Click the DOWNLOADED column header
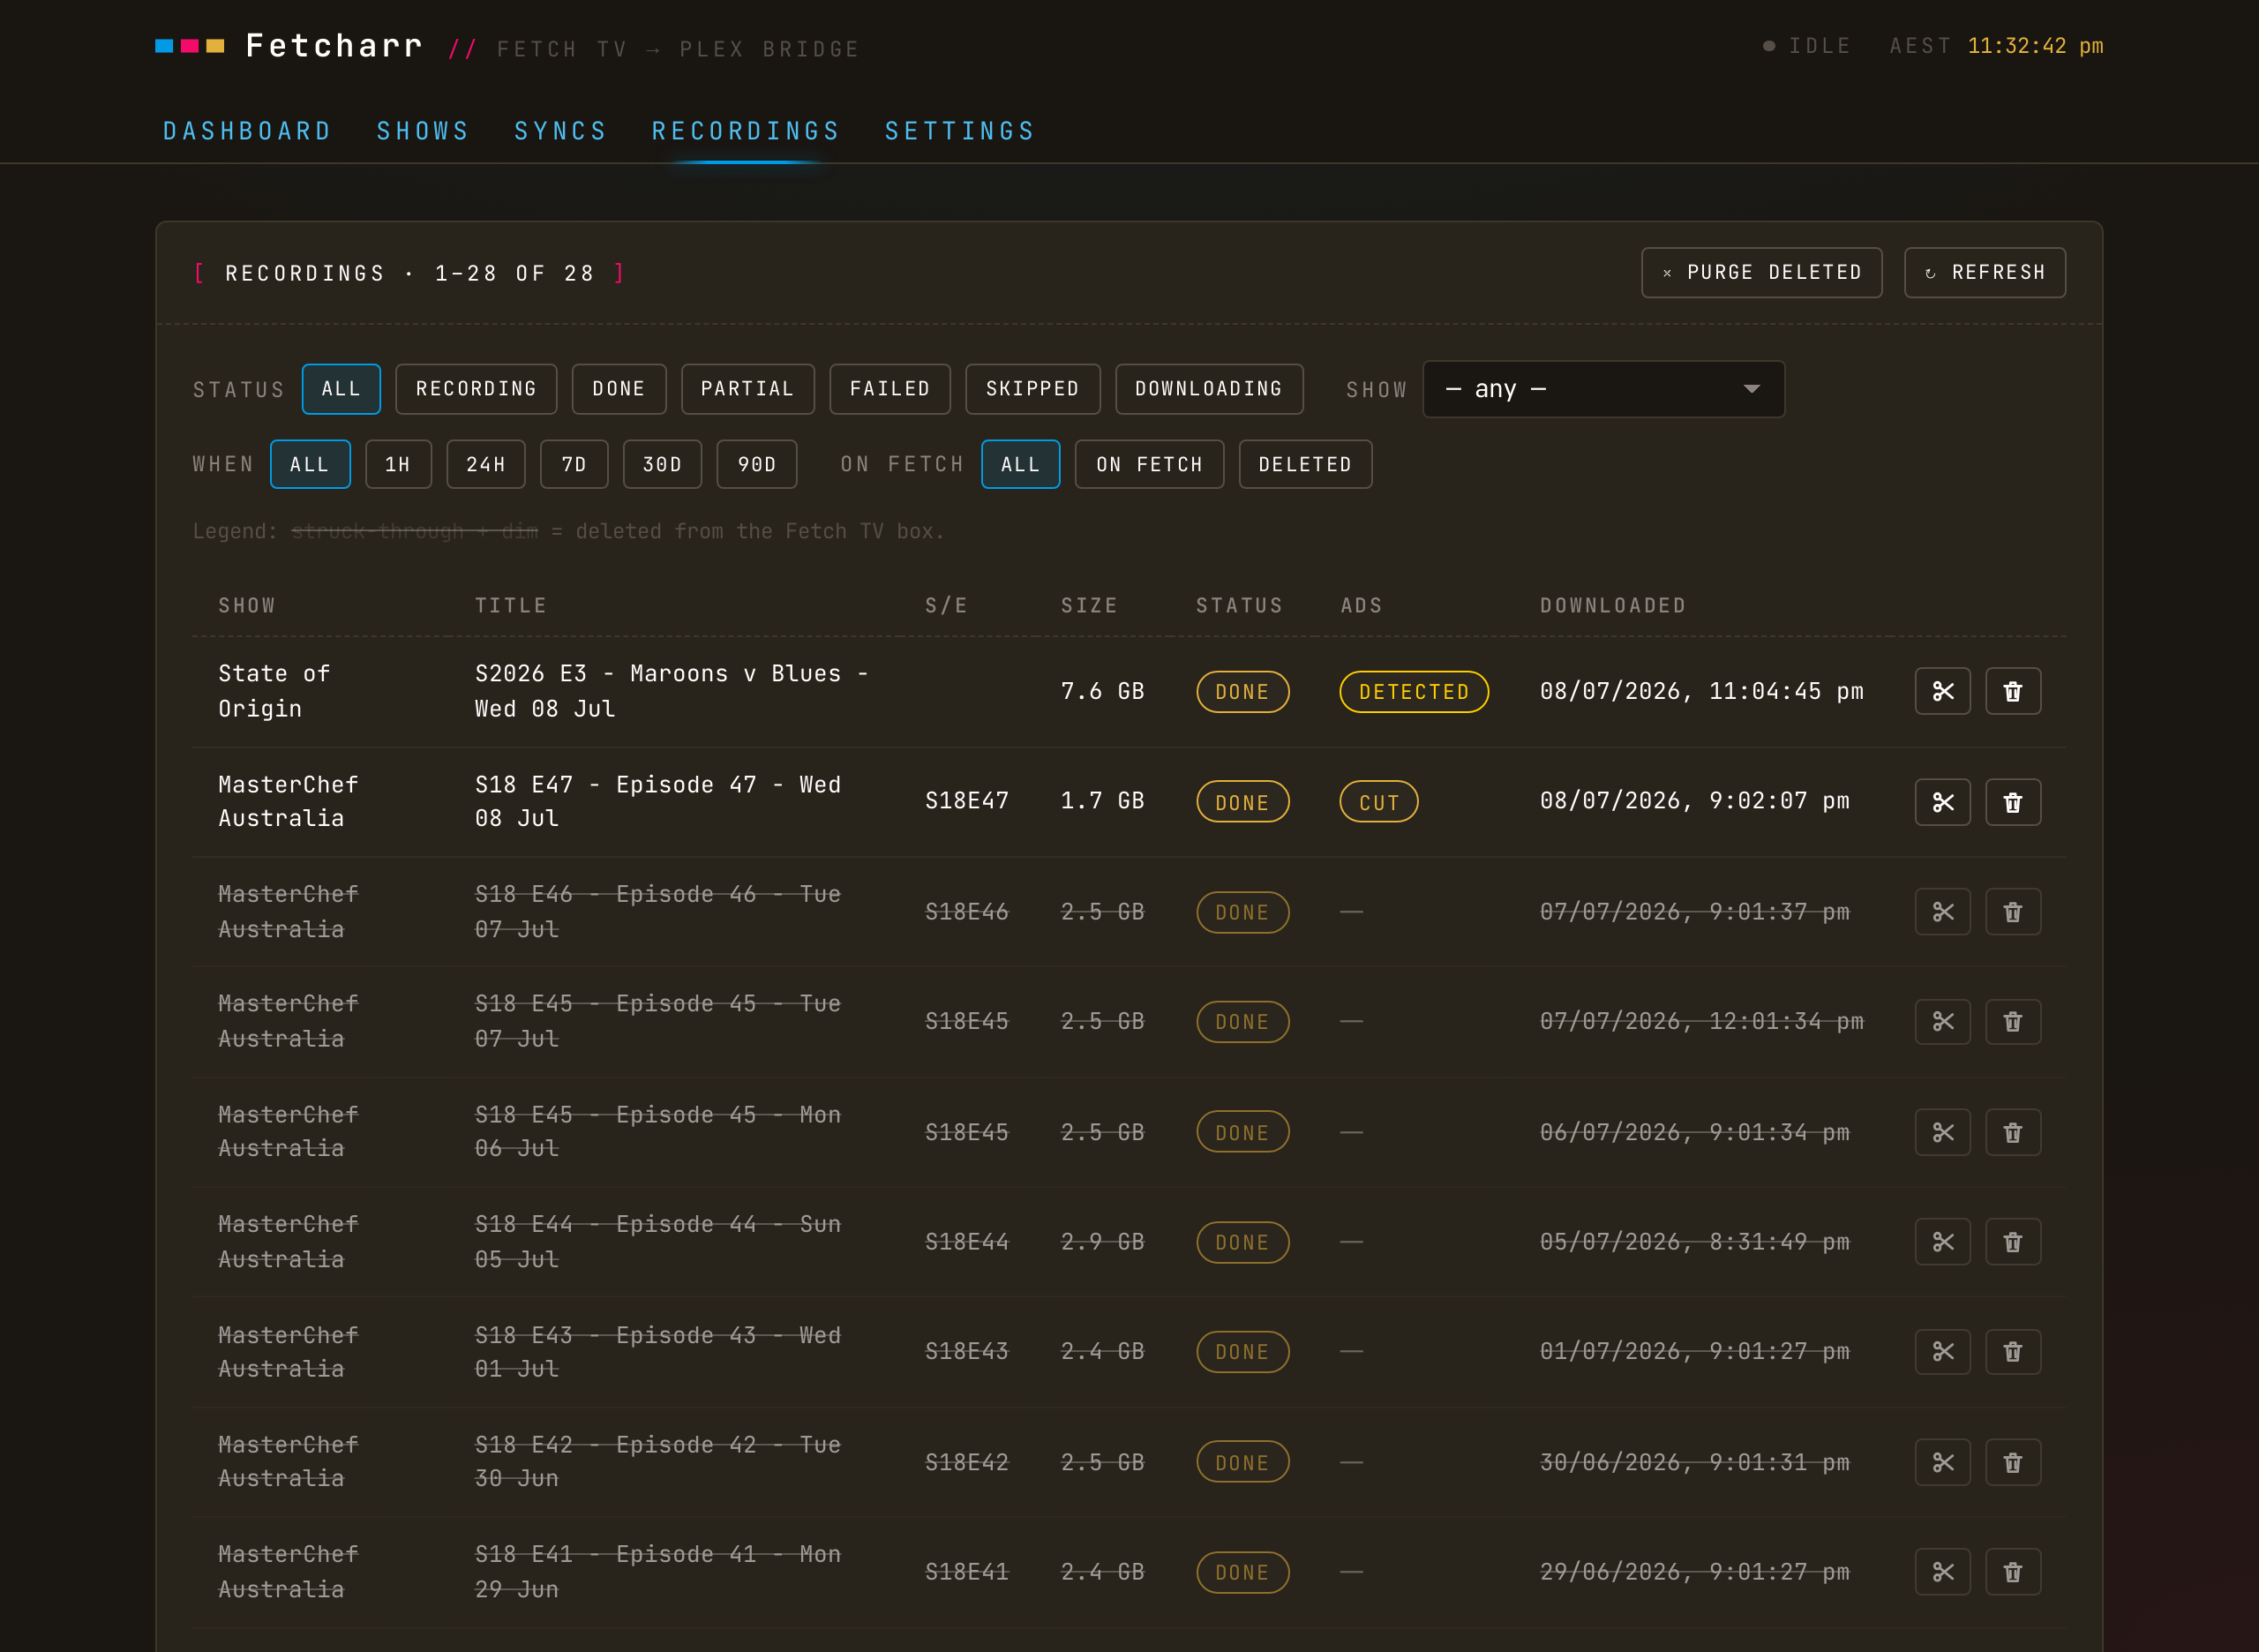 click(1612, 606)
